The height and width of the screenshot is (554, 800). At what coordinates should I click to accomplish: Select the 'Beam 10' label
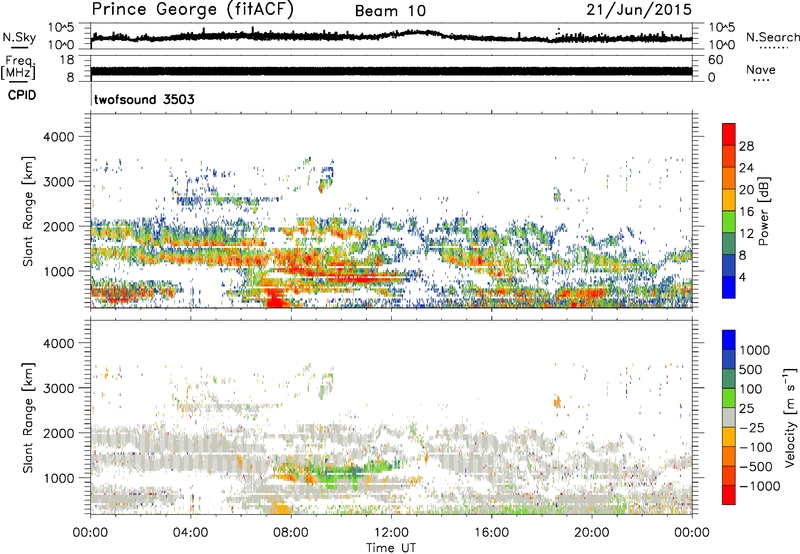(x=390, y=11)
